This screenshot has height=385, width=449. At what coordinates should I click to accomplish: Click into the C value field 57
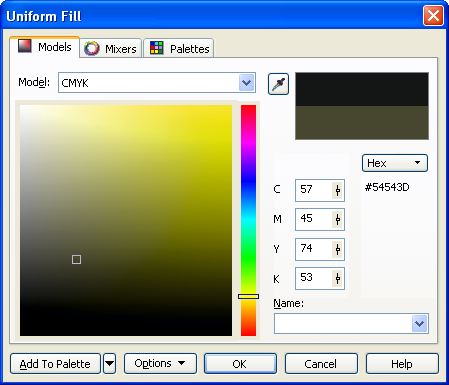314,190
